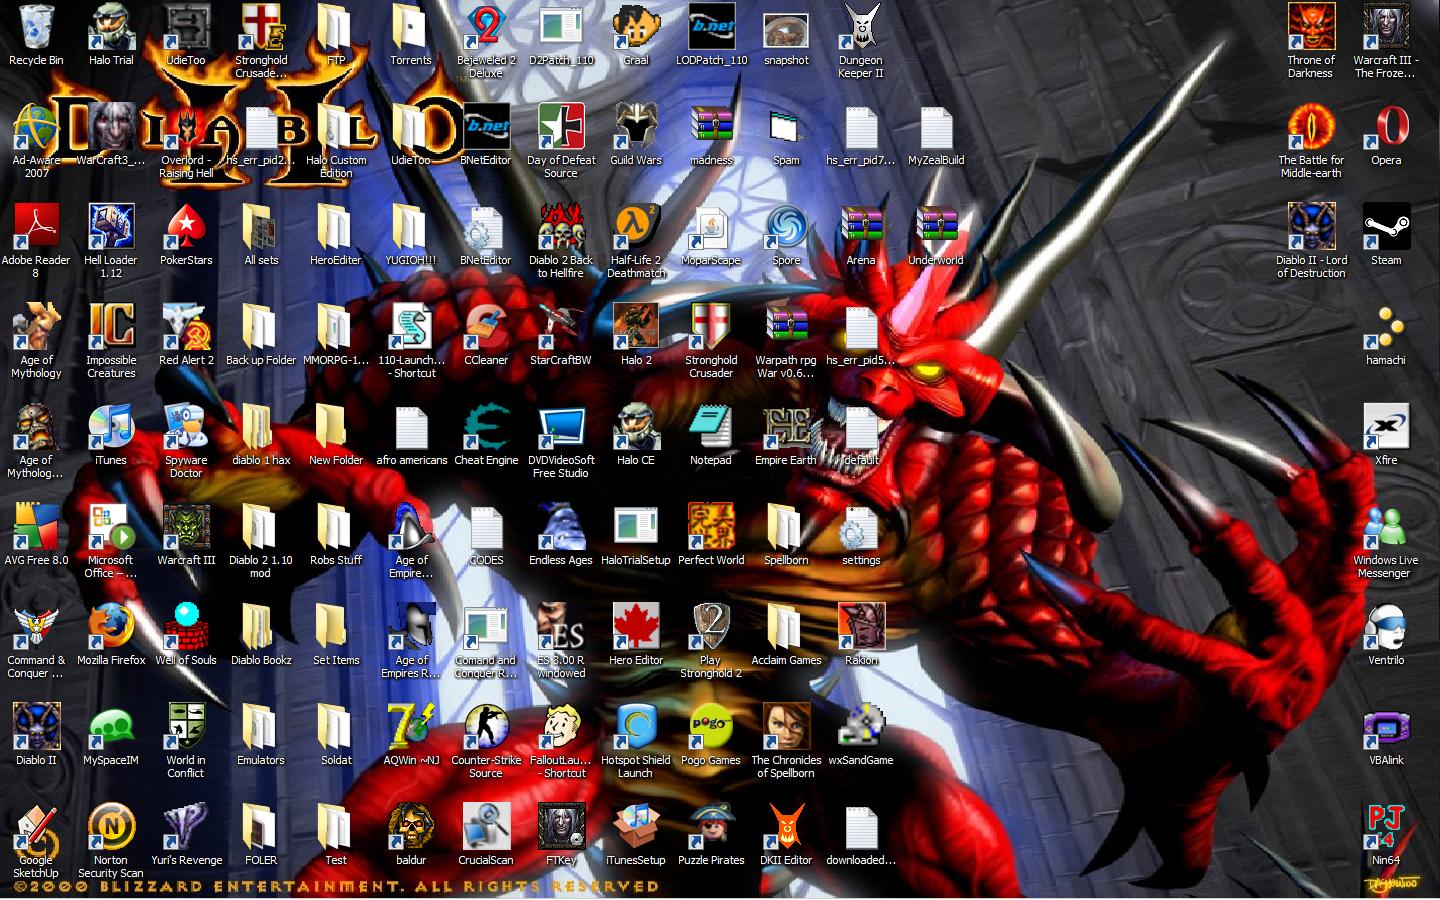Select the Torrents folder
The width and height of the screenshot is (1440, 900).
(x=411, y=27)
